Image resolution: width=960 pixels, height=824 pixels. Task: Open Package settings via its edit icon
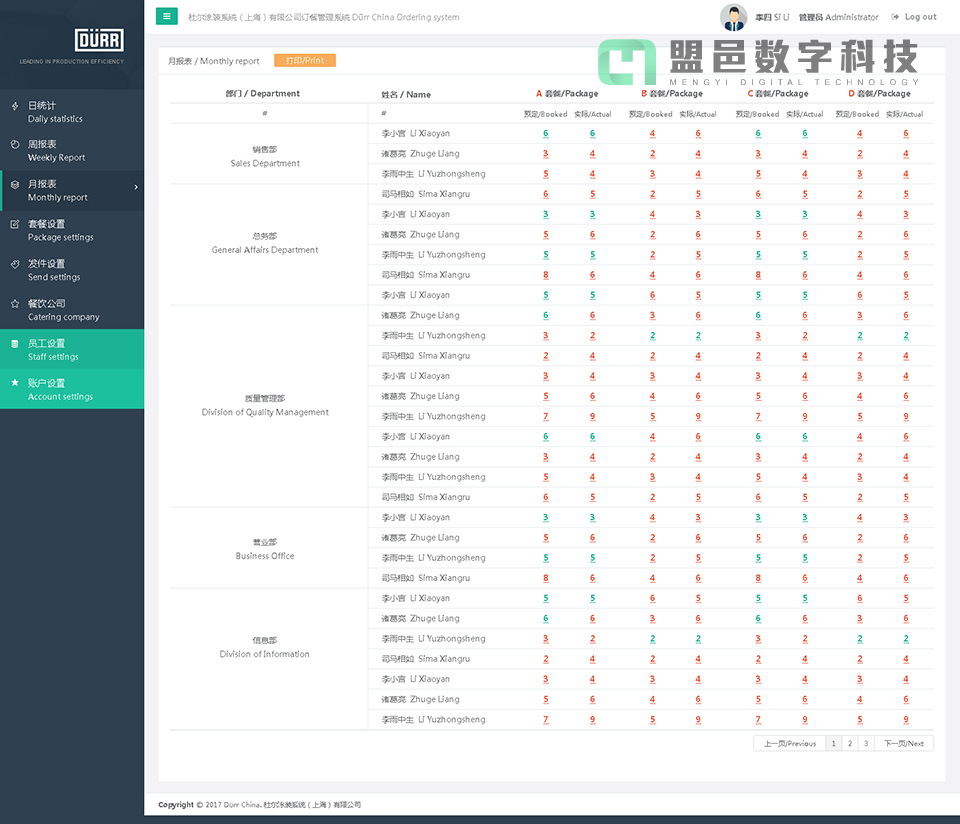13,224
